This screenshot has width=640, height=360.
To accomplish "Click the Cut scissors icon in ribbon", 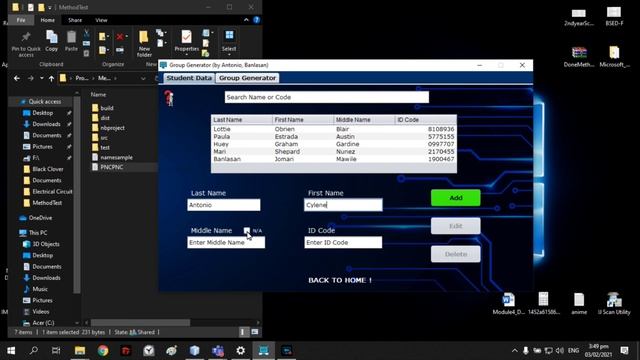I will point(87,33).
